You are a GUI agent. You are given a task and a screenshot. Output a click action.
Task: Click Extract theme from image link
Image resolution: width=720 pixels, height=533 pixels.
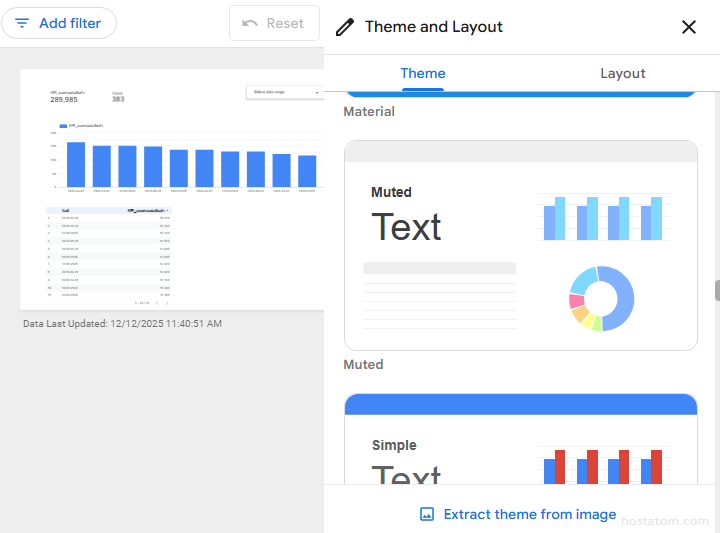click(x=530, y=514)
